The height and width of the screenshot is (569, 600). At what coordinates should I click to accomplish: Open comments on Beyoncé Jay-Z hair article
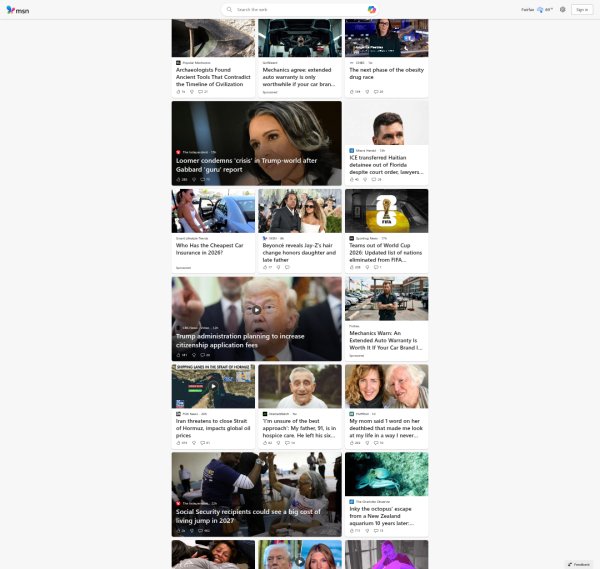pyautogui.click(x=287, y=267)
